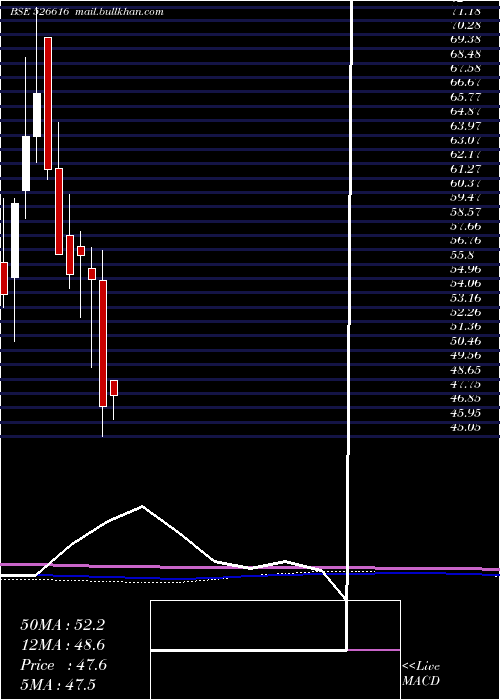
Task: Click the tallest red candlestick body
Action: point(48,103)
